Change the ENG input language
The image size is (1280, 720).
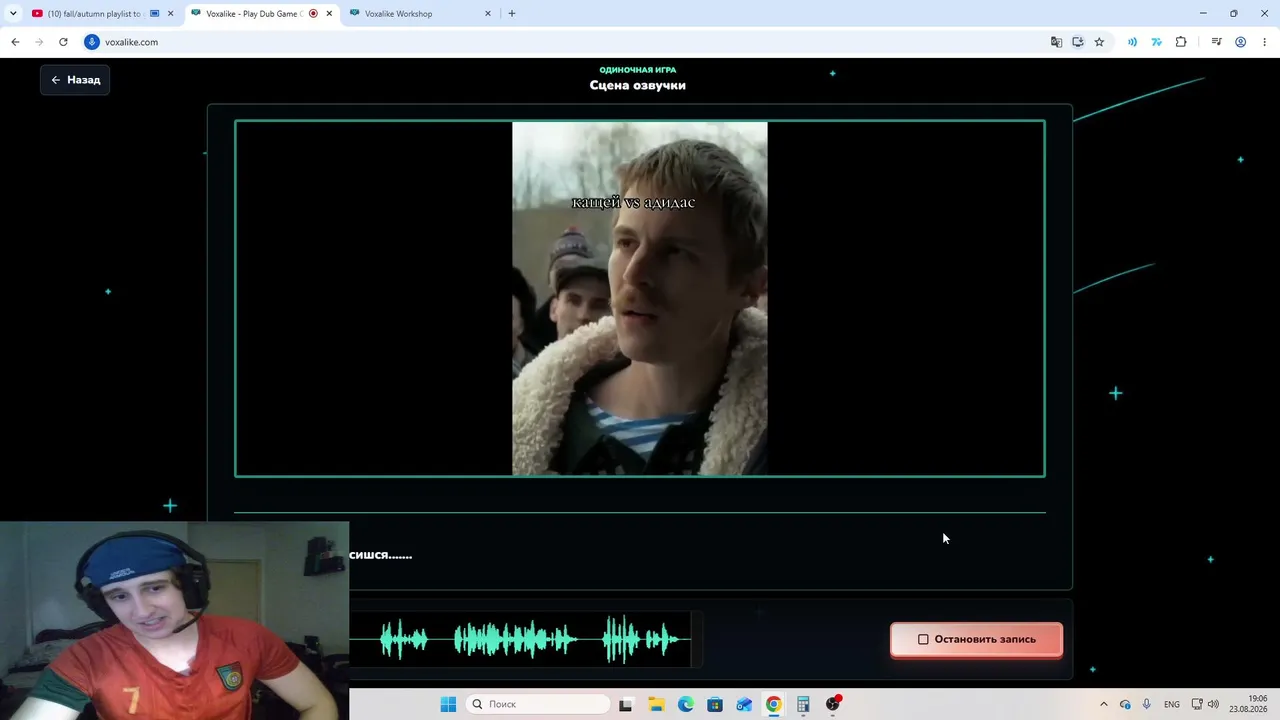(1172, 704)
